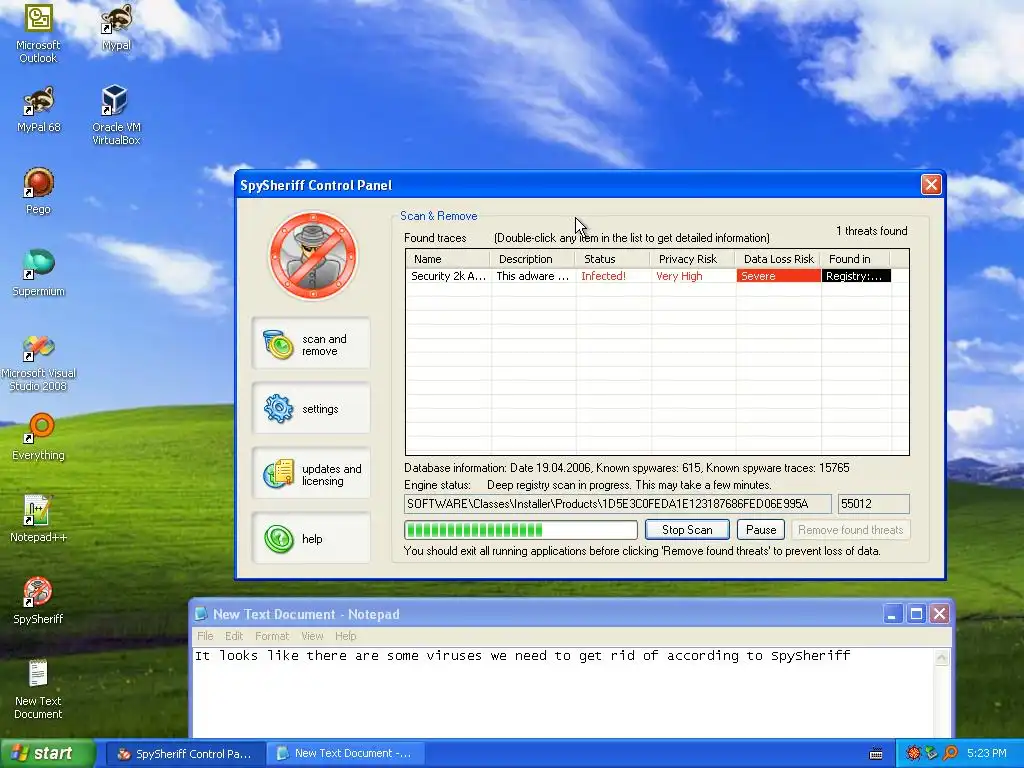Click the Windows start button

[48, 753]
